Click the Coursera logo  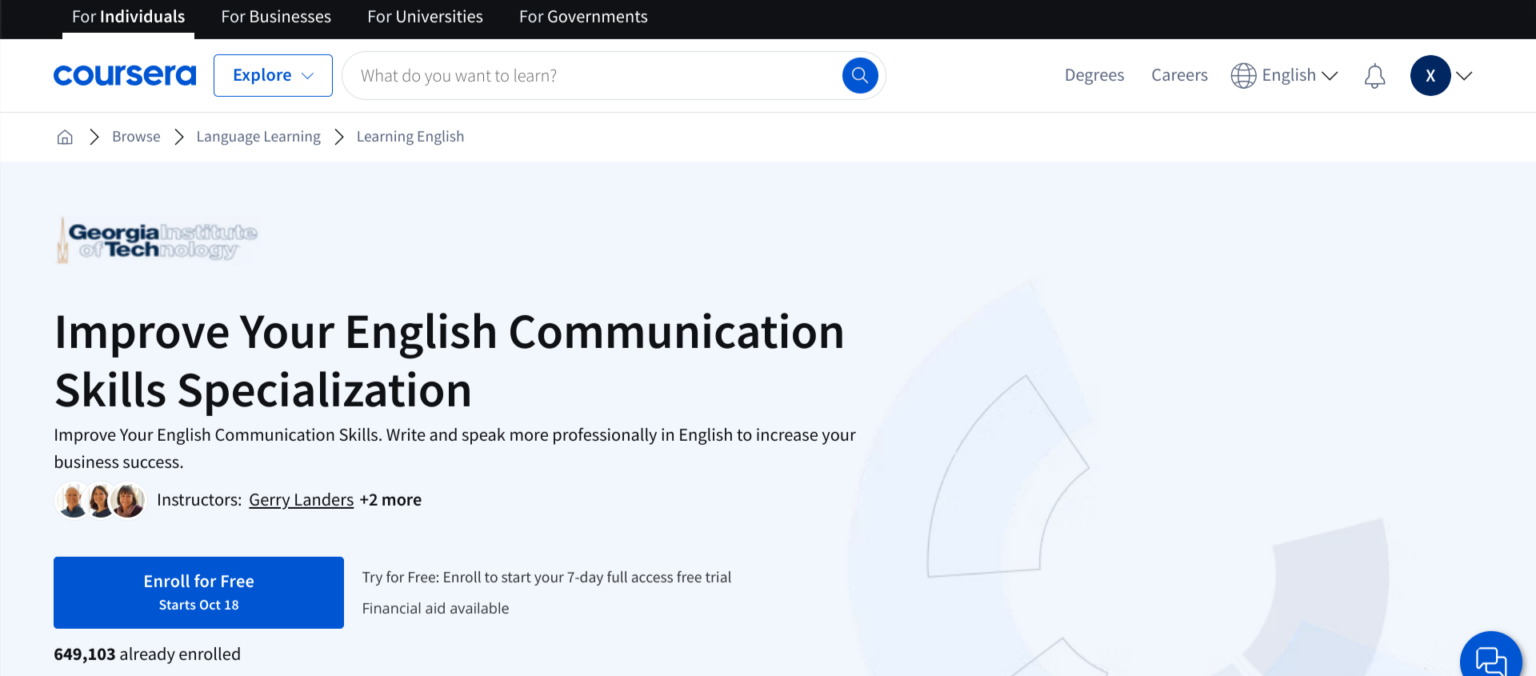tap(124, 74)
